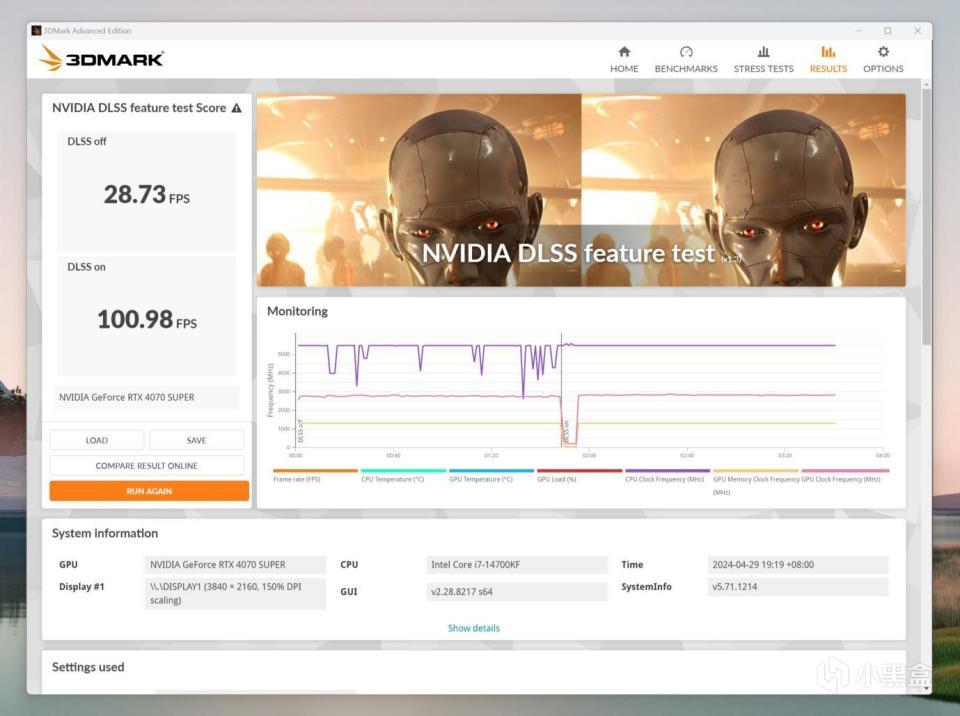Toggle the Frame rate (FPS) legend
The height and width of the screenshot is (716, 960).
coord(315,476)
